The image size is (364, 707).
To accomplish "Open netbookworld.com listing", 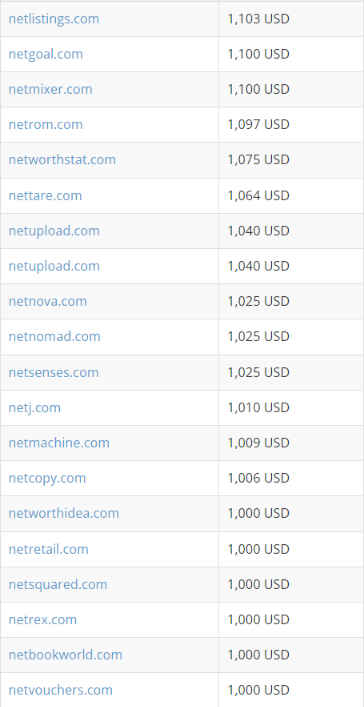I will (65, 655).
